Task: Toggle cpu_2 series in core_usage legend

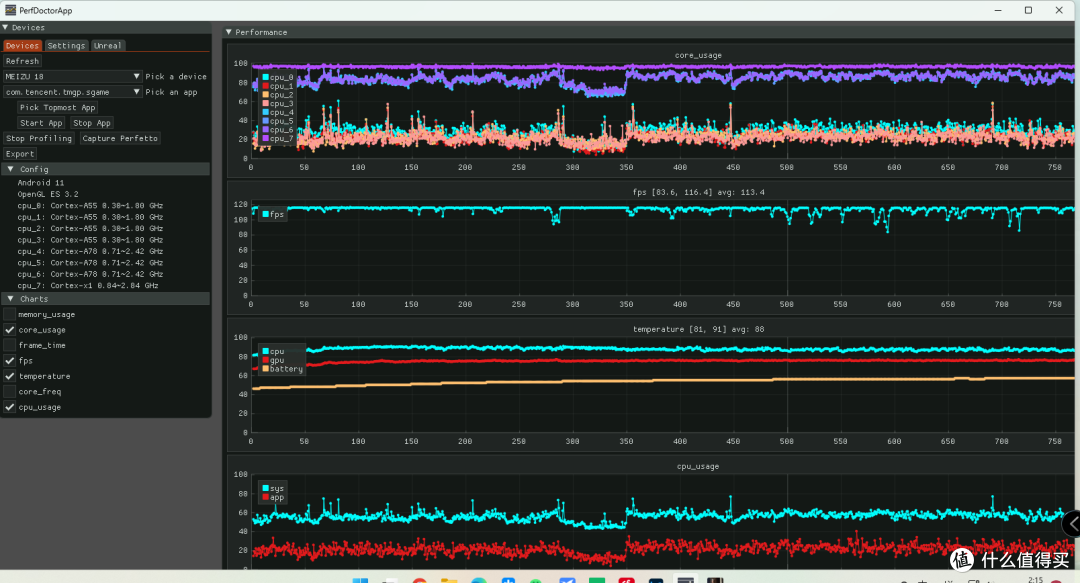Action: click(x=278, y=94)
